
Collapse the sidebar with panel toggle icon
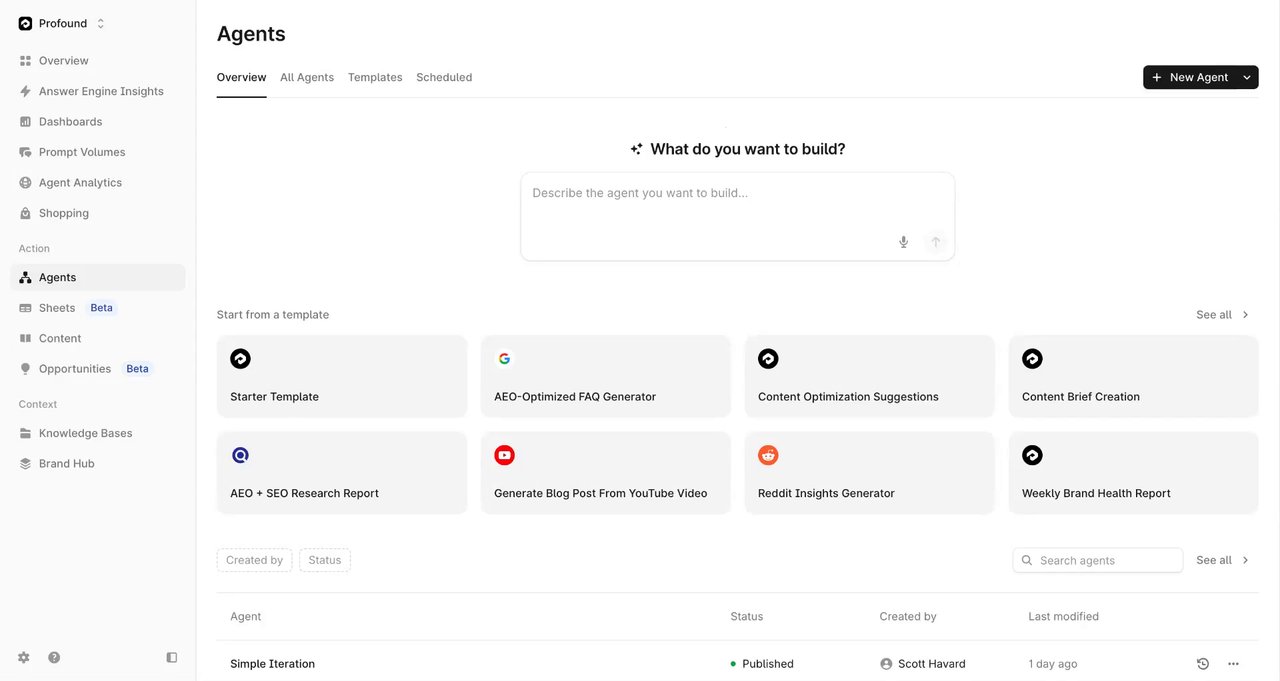pos(172,657)
